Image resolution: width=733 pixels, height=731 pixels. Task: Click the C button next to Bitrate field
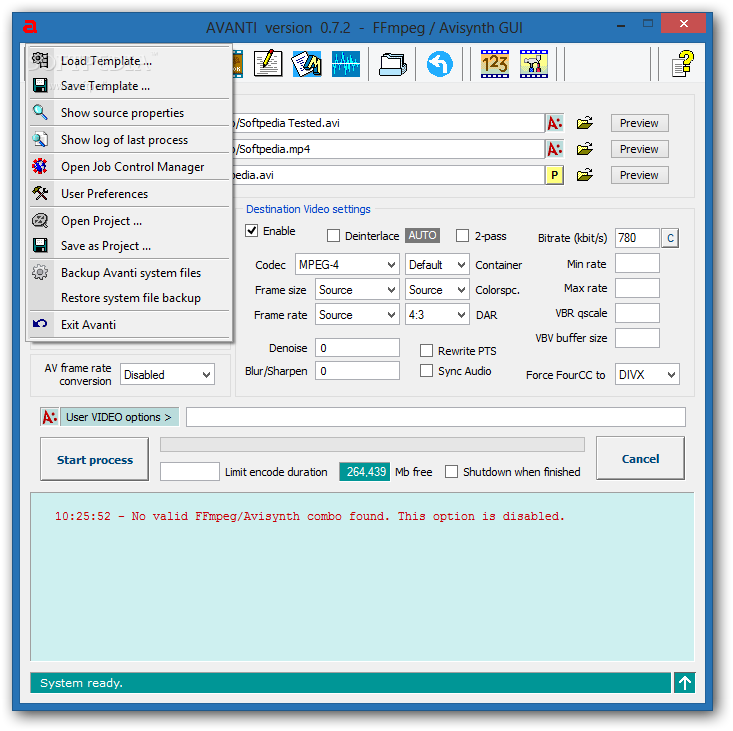(x=670, y=238)
